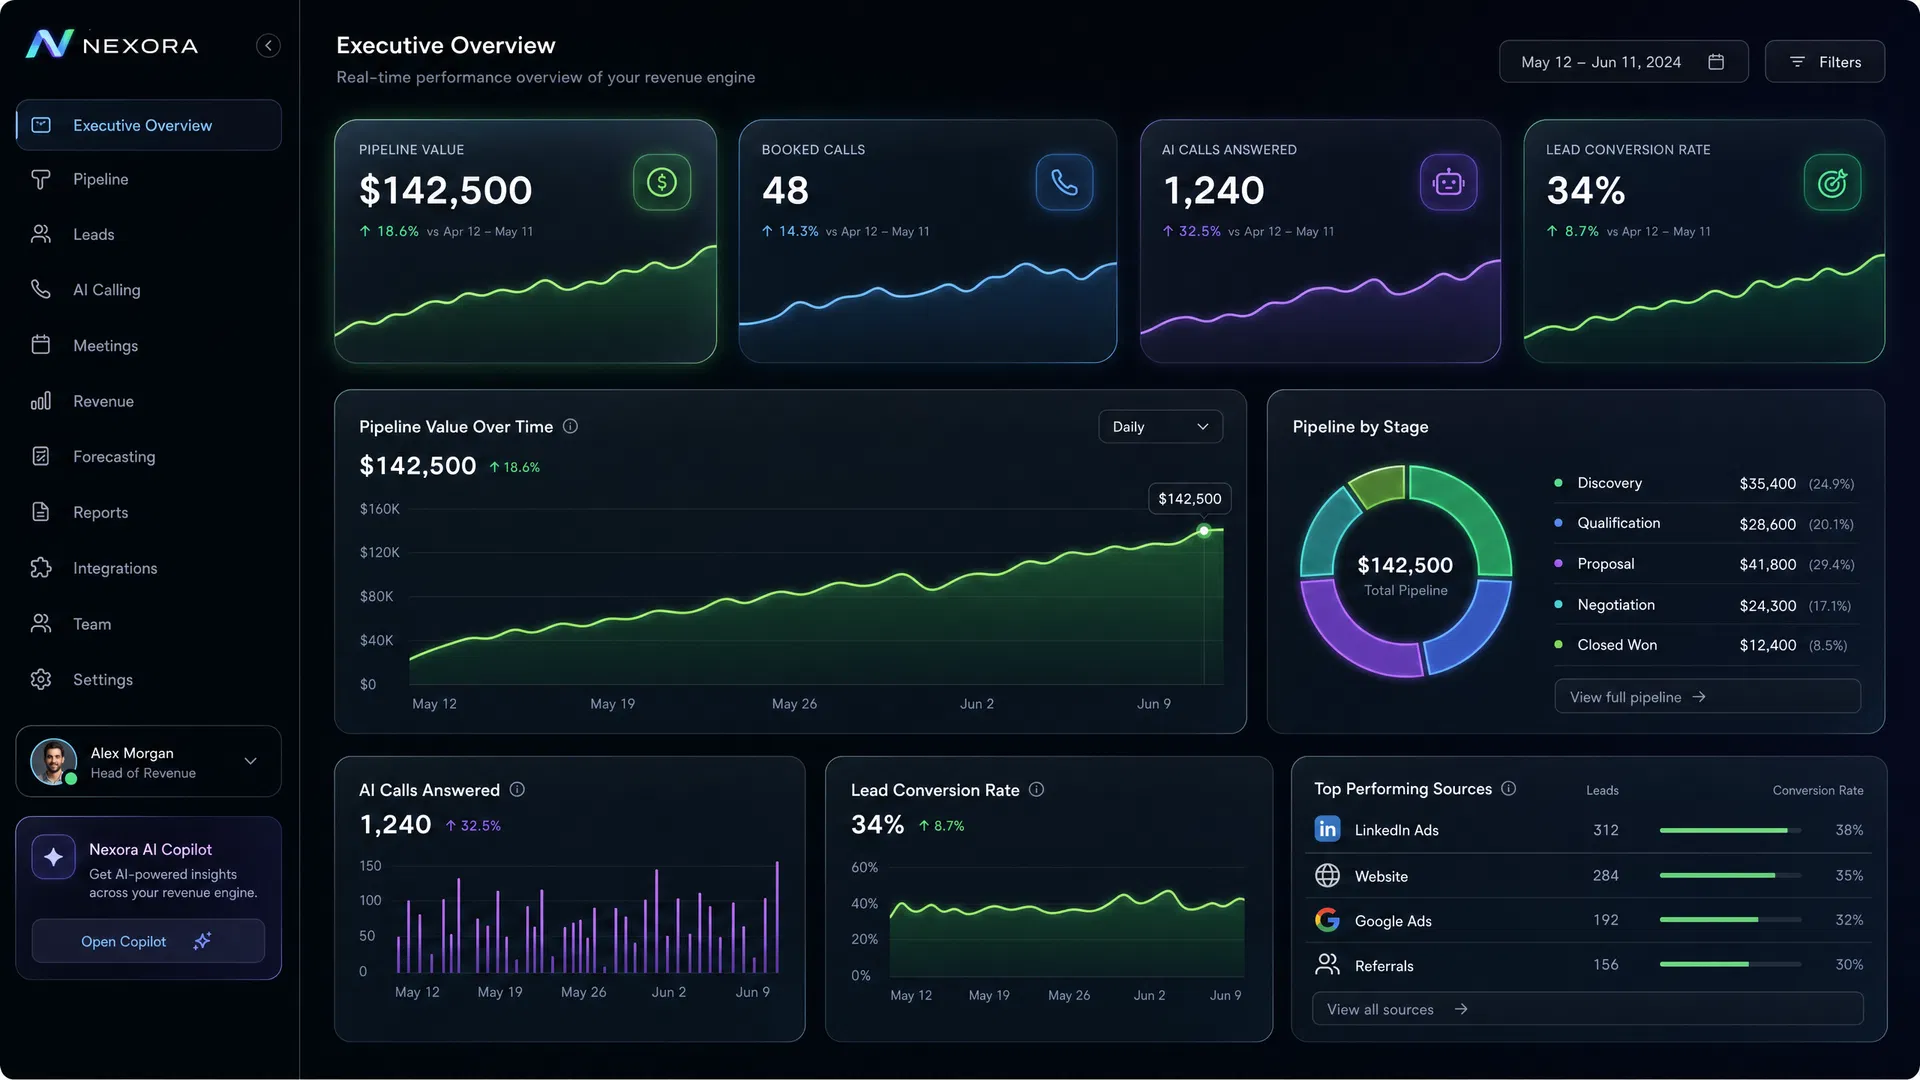Click View full pipeline link
1920x1080 pixels.
pyautogui.click(x=1707, y=697)
